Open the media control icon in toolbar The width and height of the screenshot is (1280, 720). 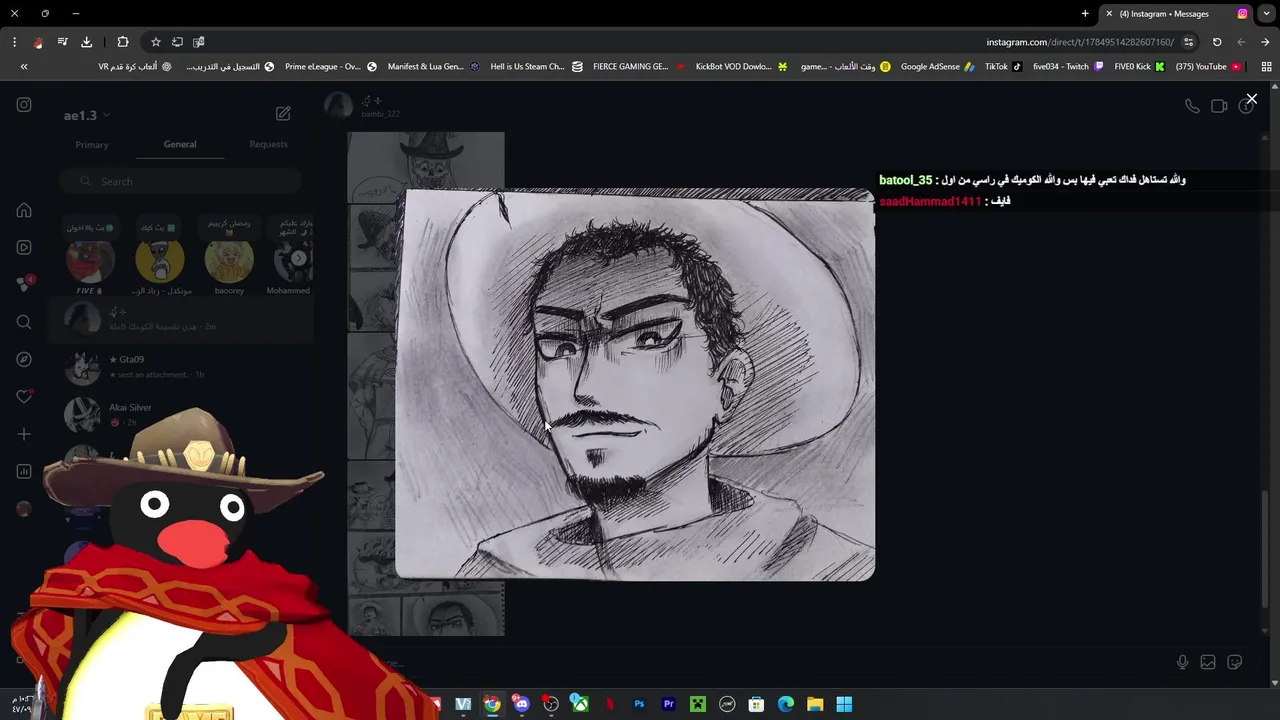click(62, 42)
